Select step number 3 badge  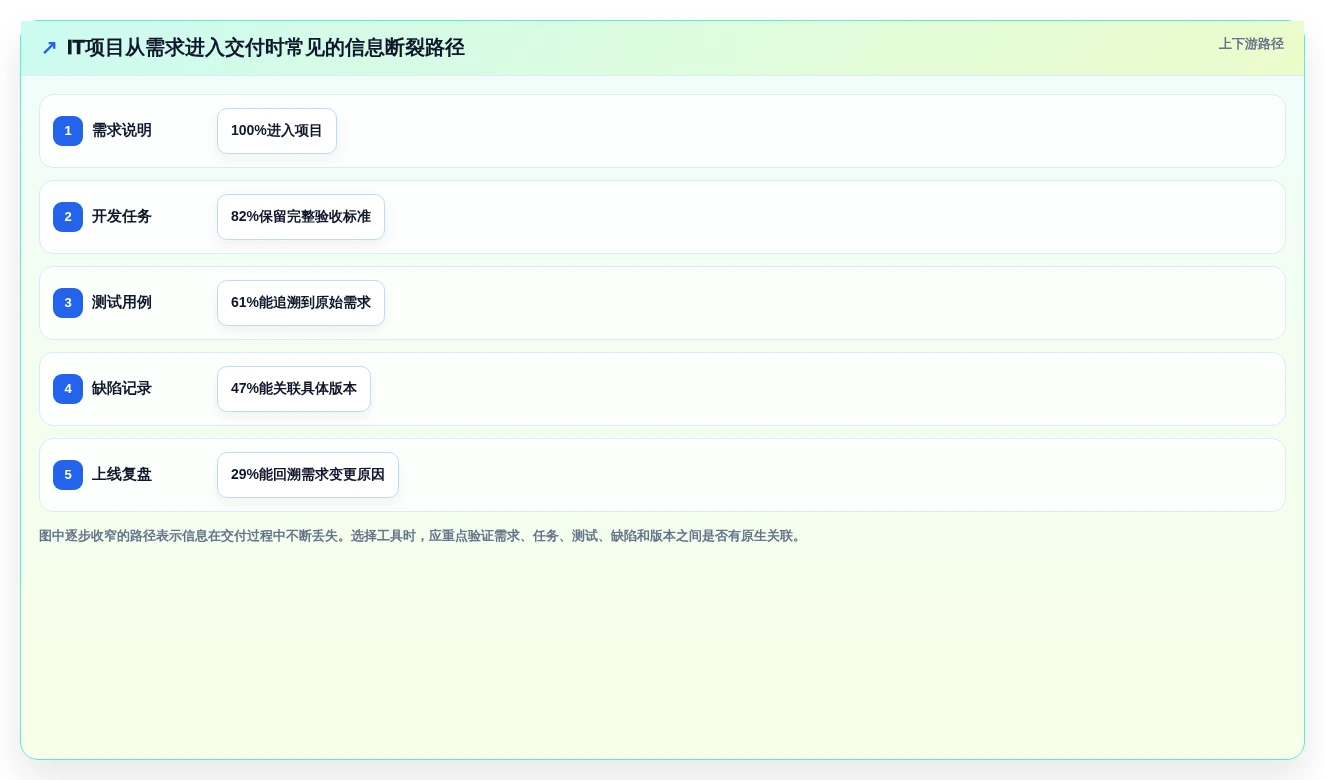68,303
